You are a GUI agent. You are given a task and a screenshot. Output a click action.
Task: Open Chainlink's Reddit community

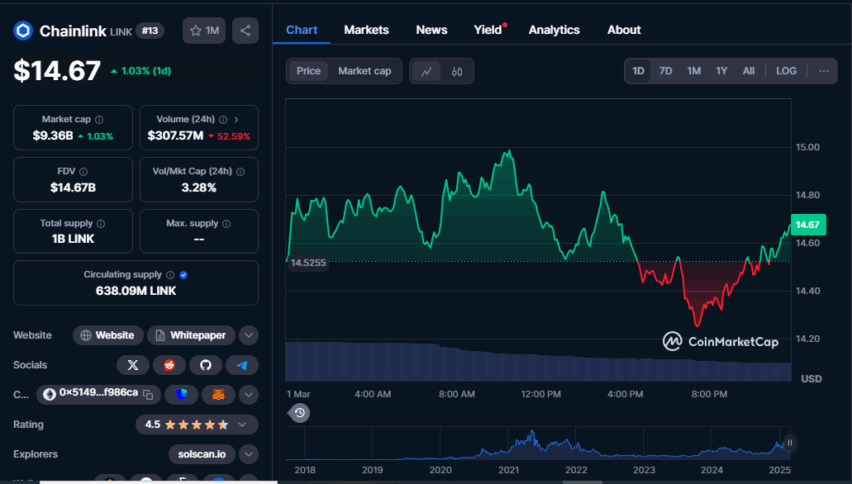click(169, 365)
